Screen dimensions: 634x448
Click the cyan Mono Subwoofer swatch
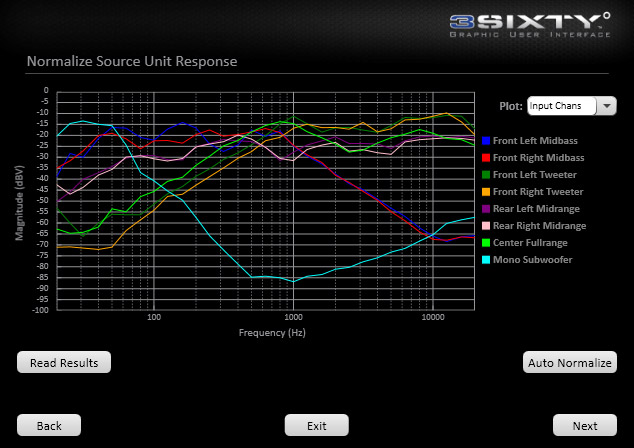click(486, 260)
